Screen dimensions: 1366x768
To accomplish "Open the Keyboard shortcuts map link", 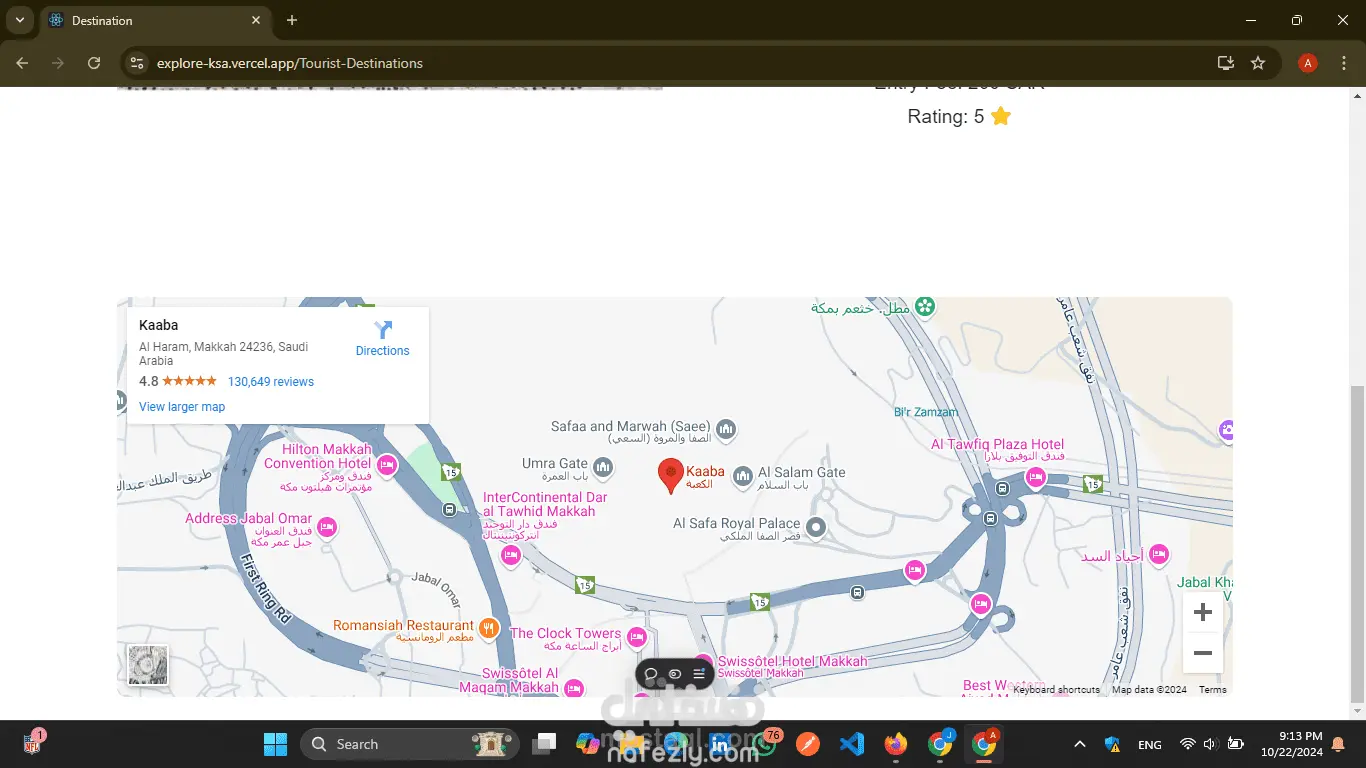I will [x=1056, y=690].
